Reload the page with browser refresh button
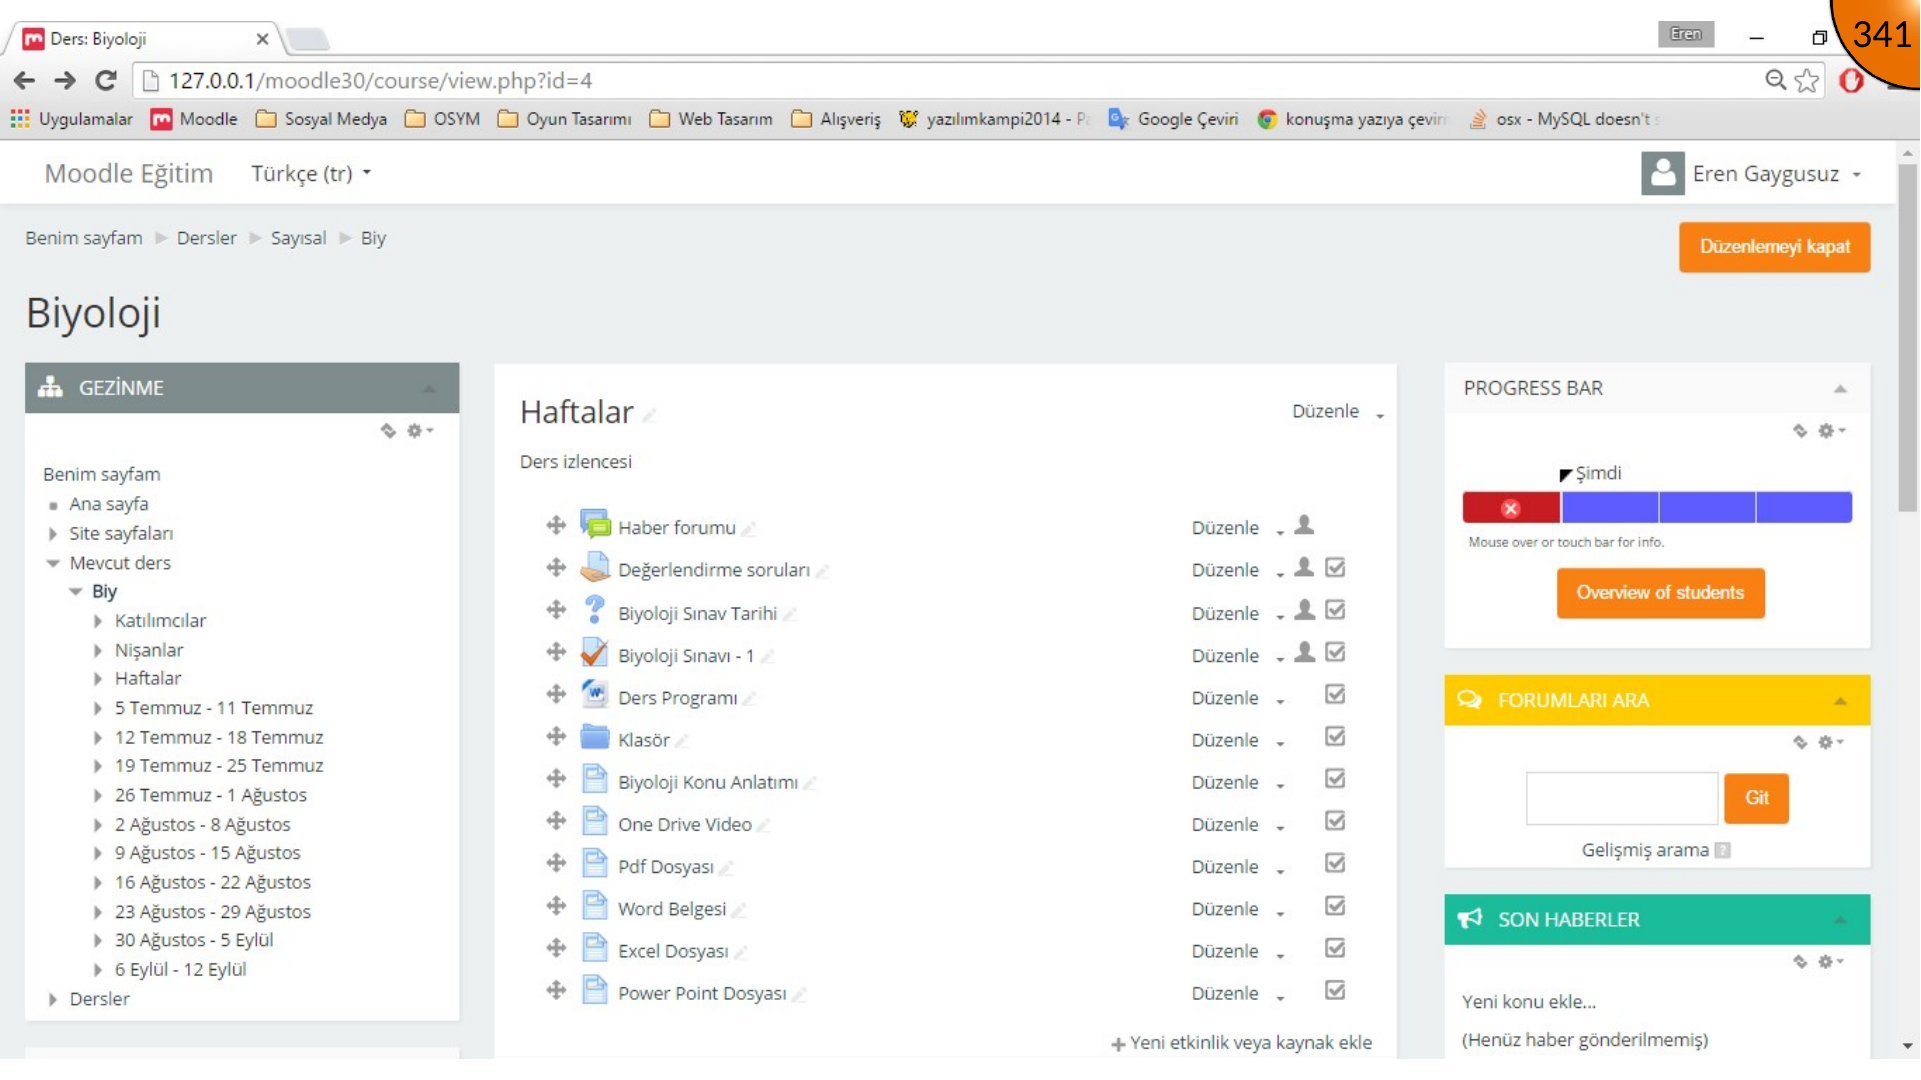1921x1080 pixels. point(106,80)
